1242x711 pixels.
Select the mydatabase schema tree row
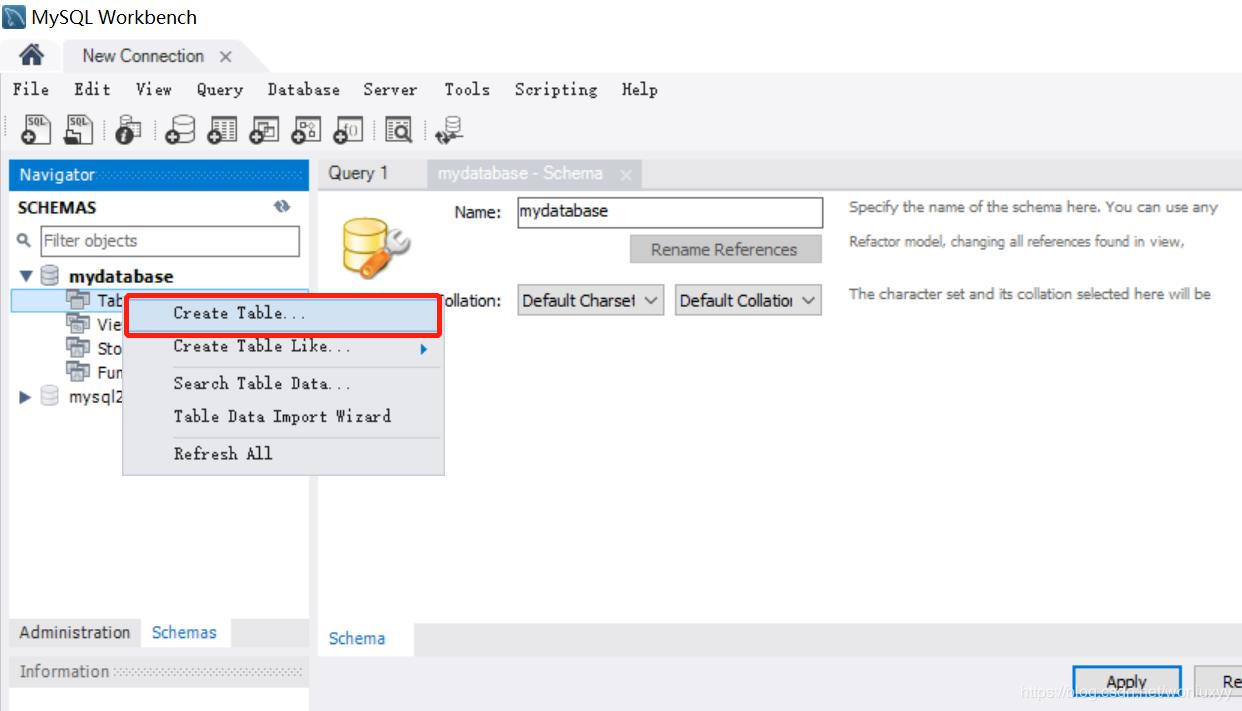tap(159, 276)
